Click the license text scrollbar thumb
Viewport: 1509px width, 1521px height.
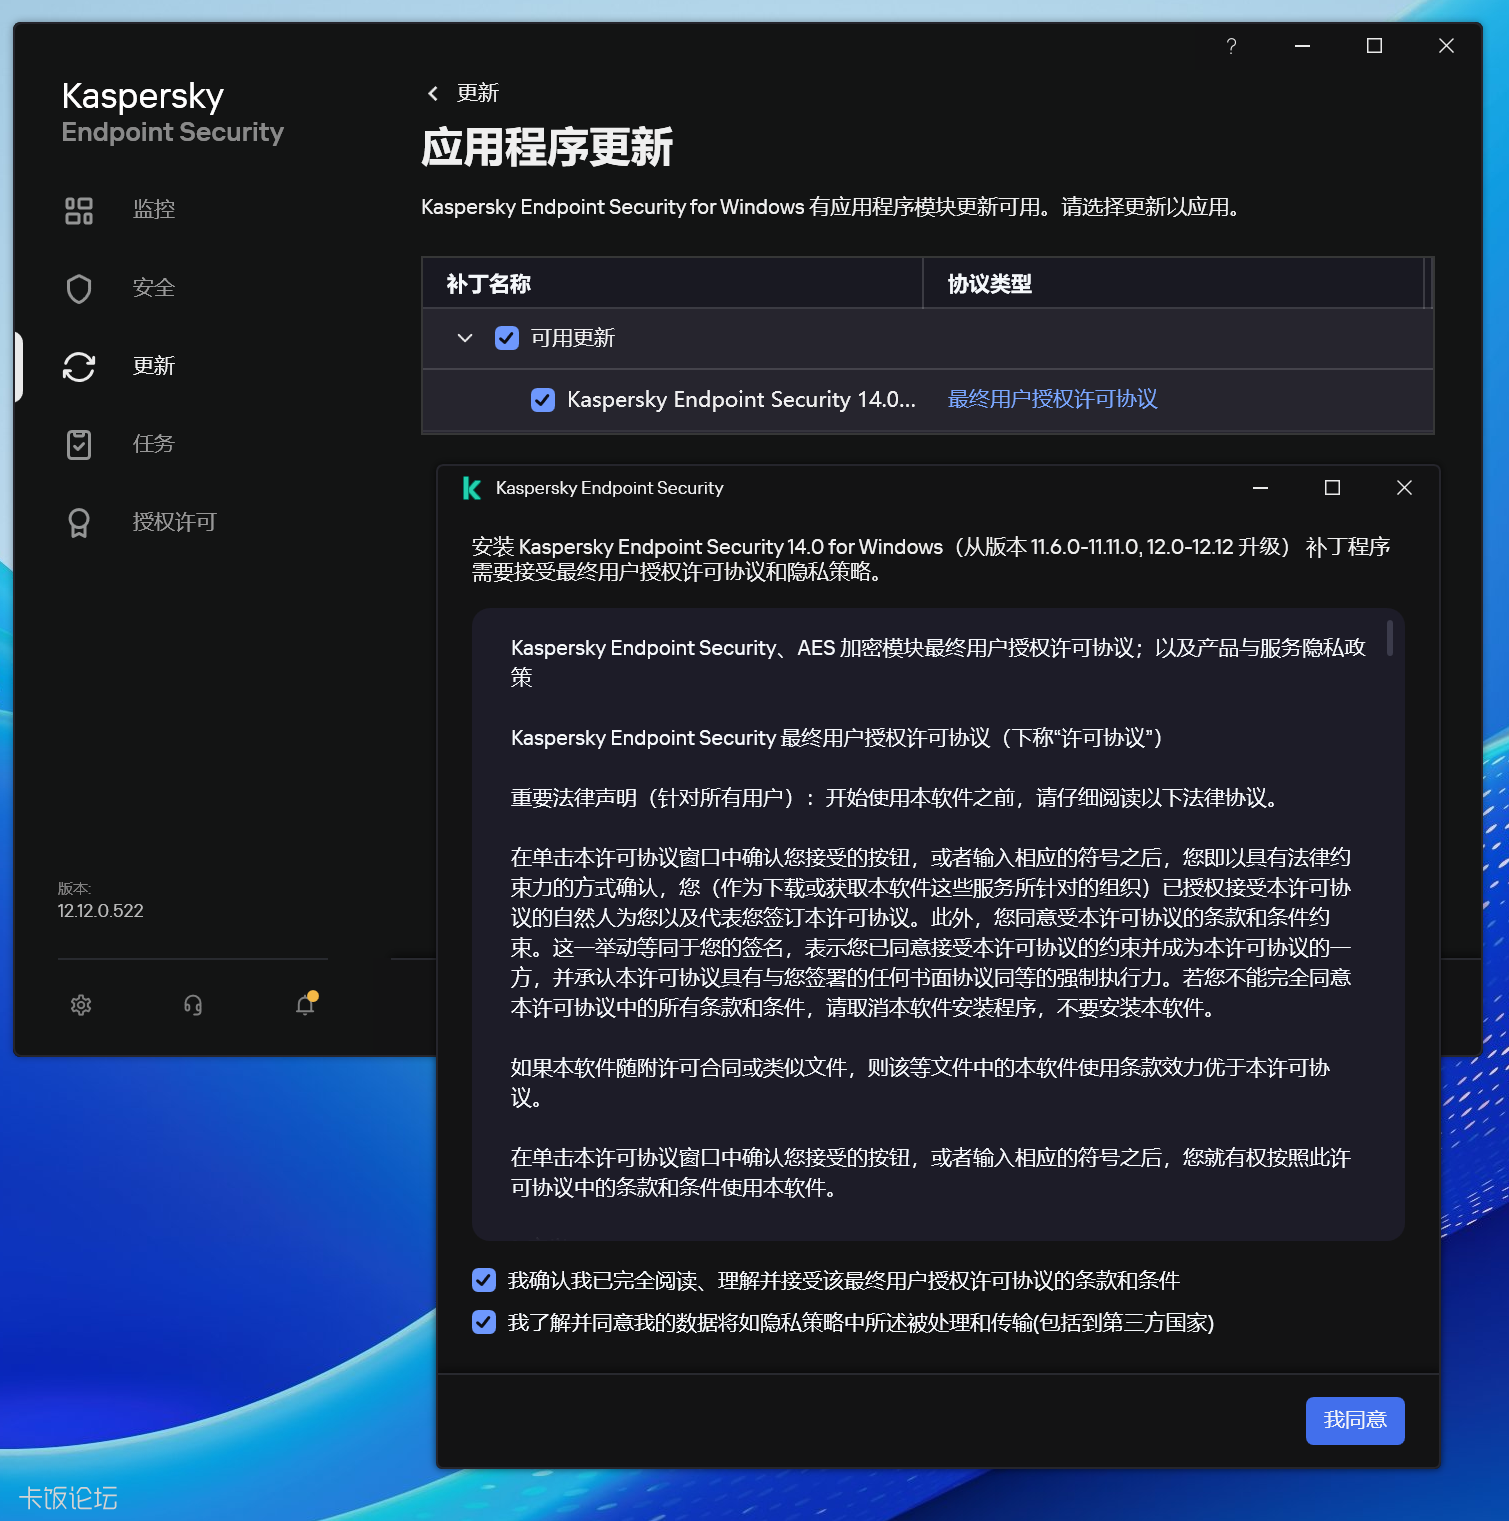pyautogui.click(x=1390, y=638)
